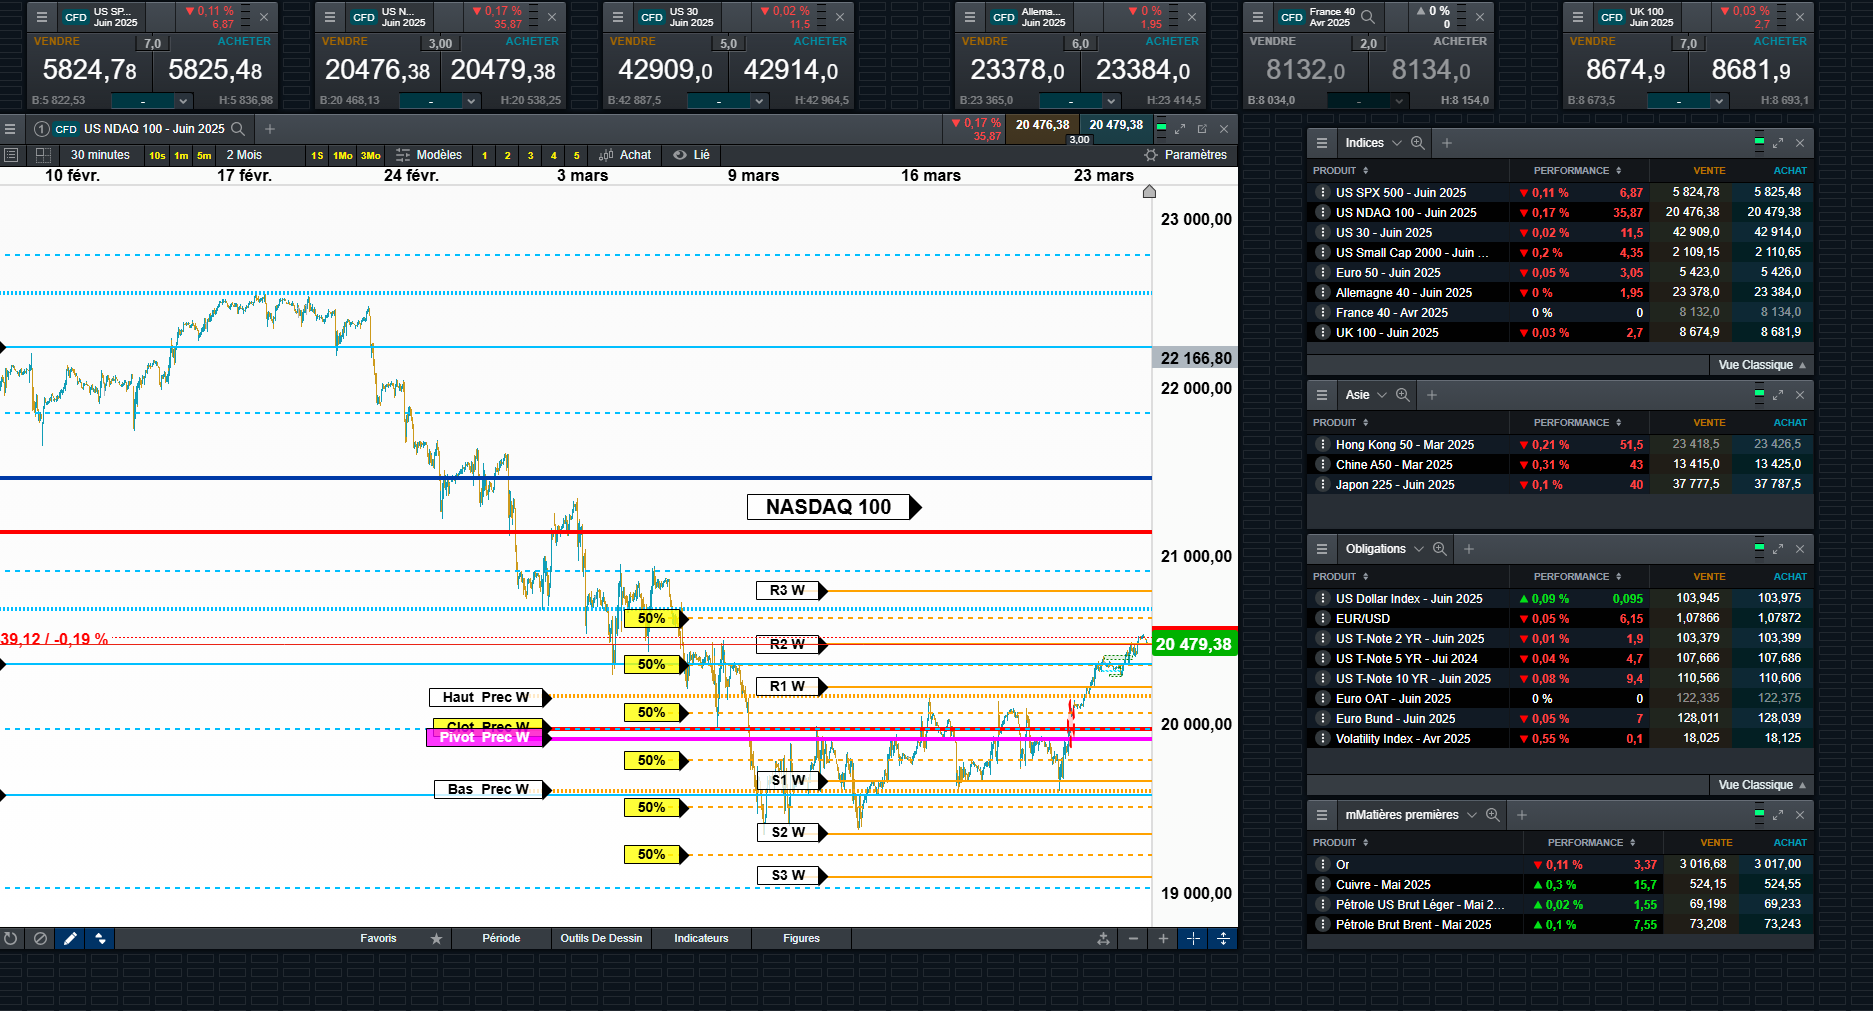Select the pencil drawing tool
Screen dimensions: 1873x1011
[x=70, y=938]
